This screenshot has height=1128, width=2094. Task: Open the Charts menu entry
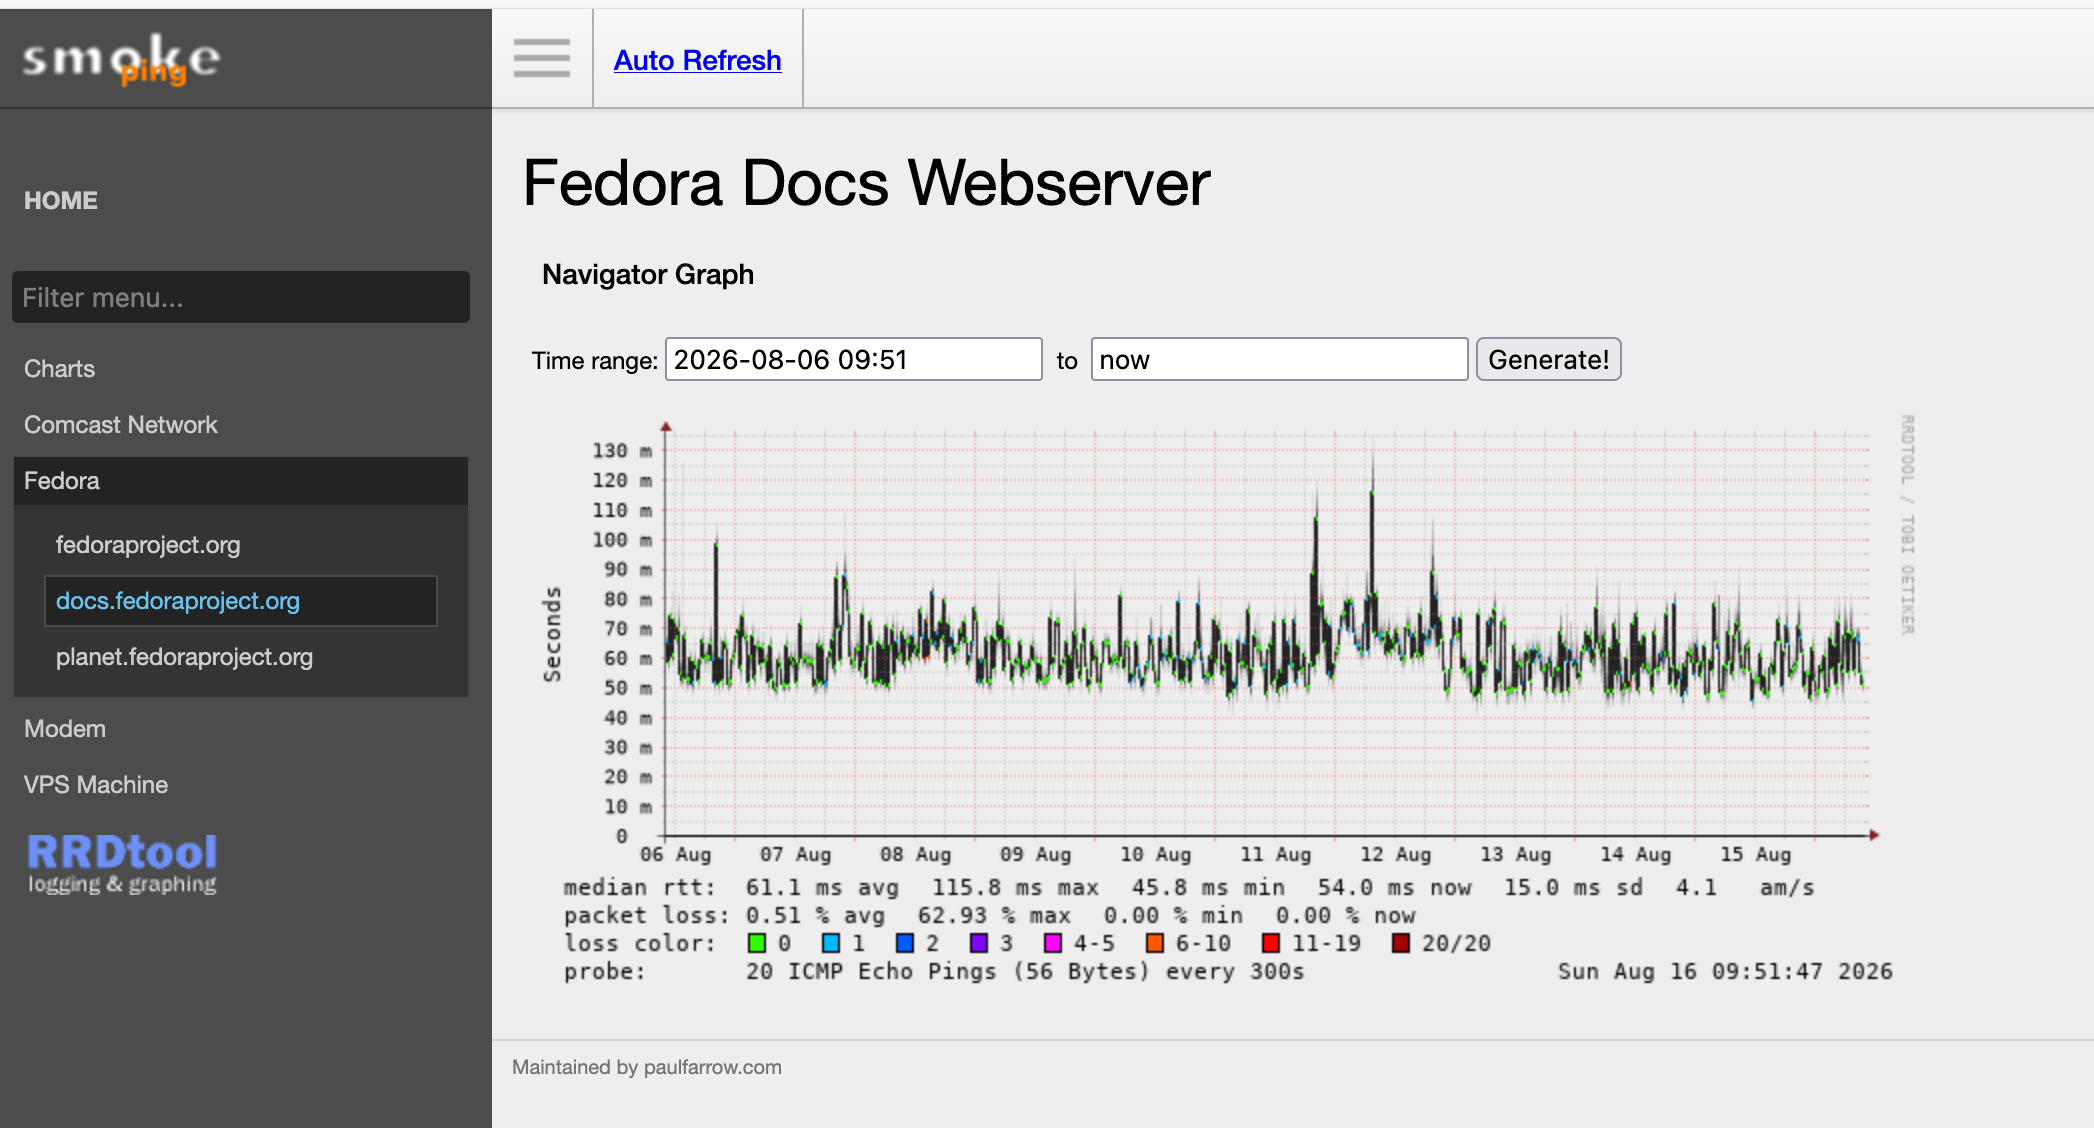[60, 368]
